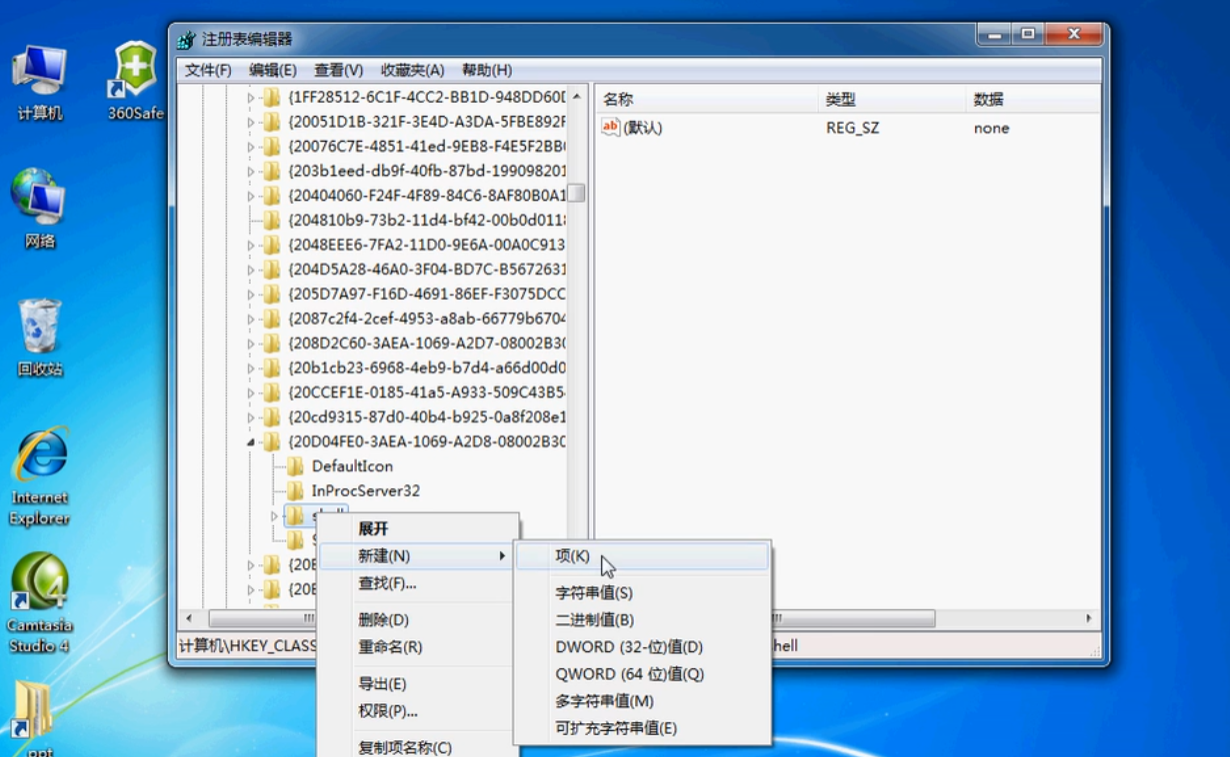Open the 文件(F) menu
The image size is (1230, 757).
pyautogui.click(x=208, y=70)
